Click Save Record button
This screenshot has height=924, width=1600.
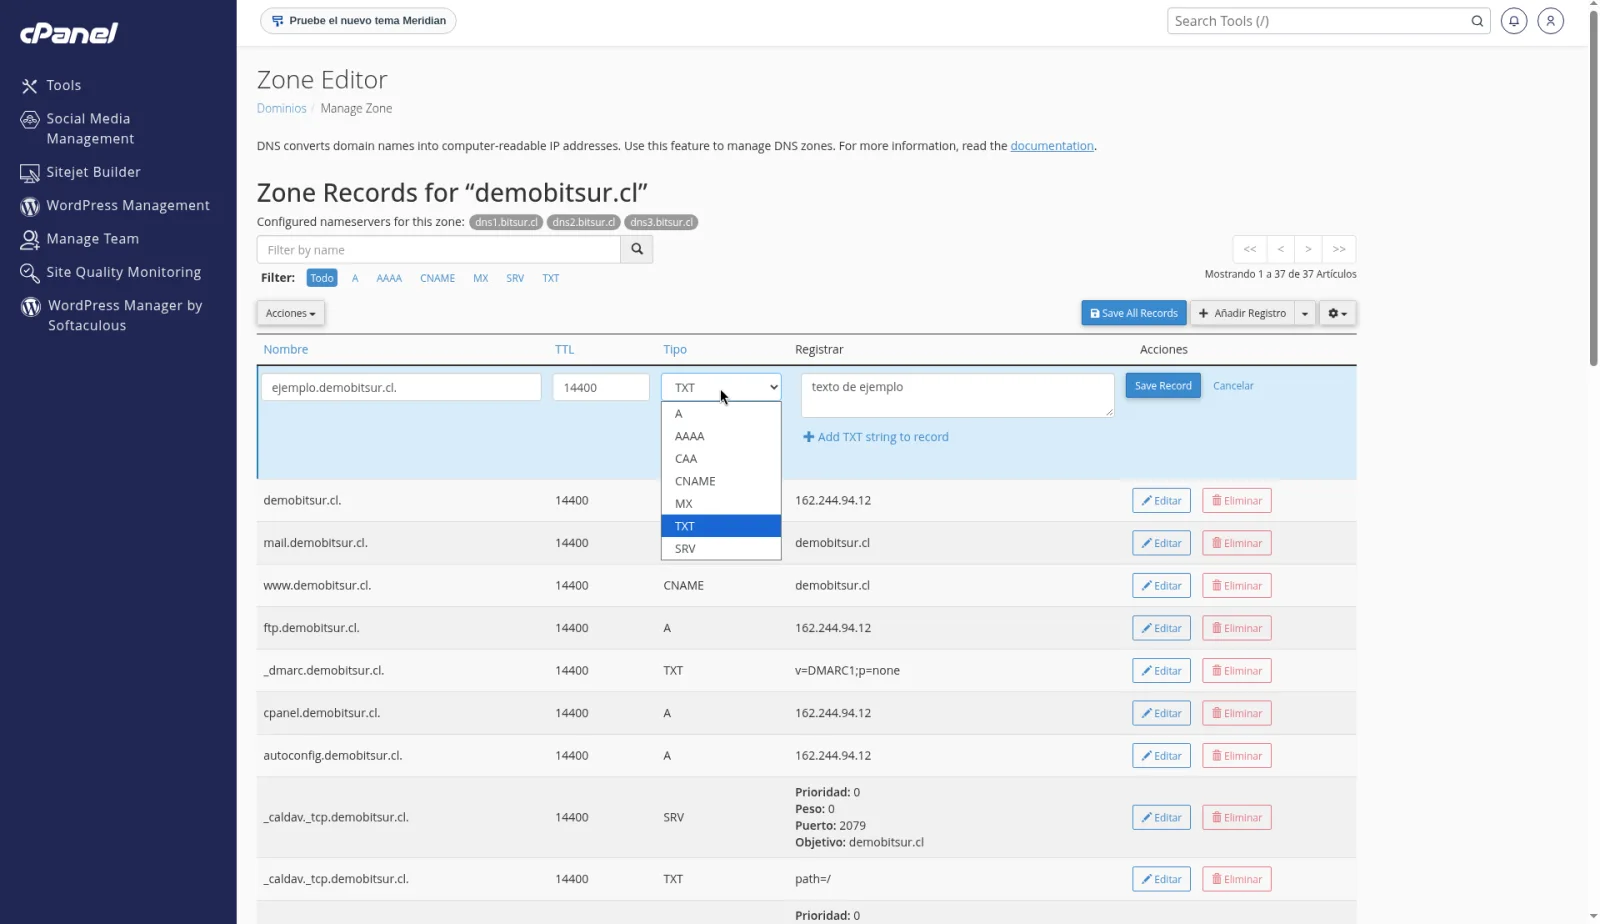click(x=1163, y=386)
